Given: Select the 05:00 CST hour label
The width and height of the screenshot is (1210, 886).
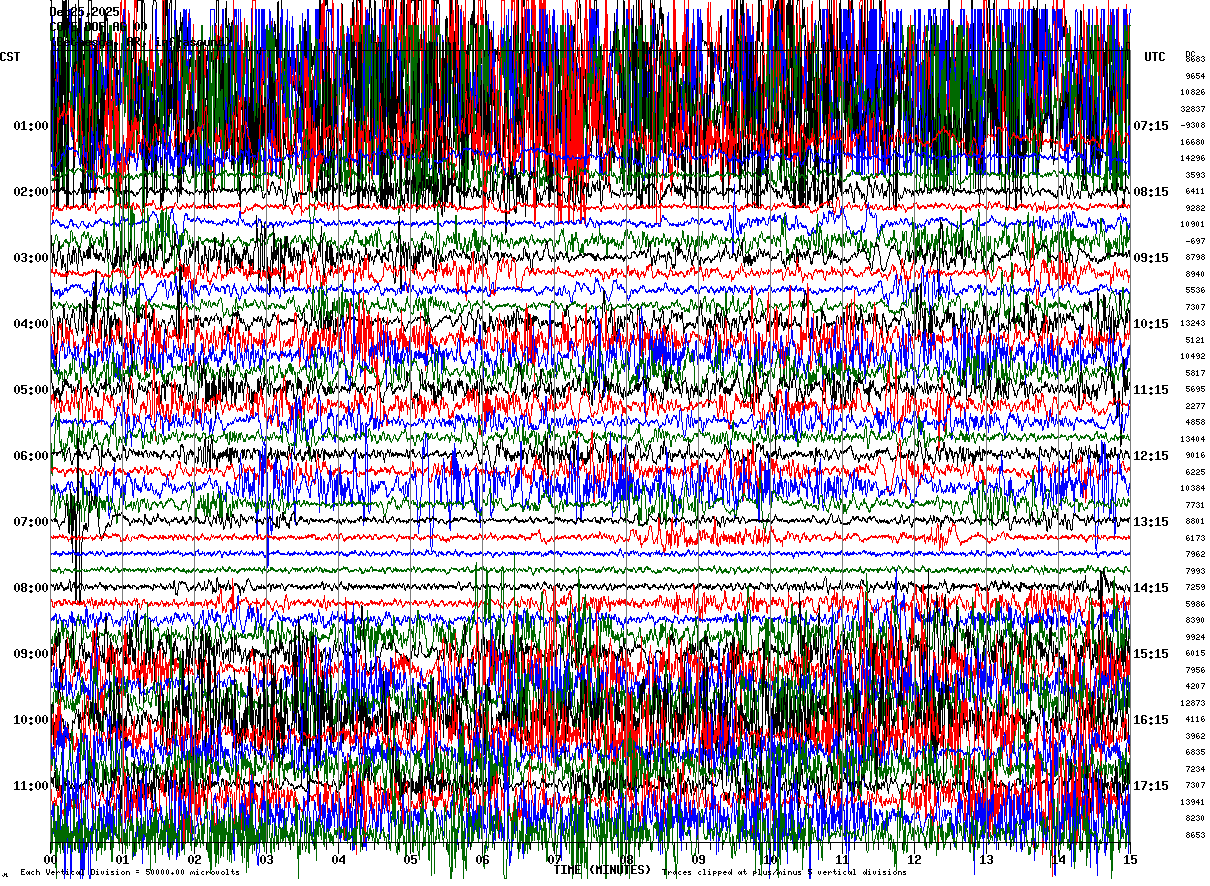Looking at the screenshot, I should coord(31,390).
